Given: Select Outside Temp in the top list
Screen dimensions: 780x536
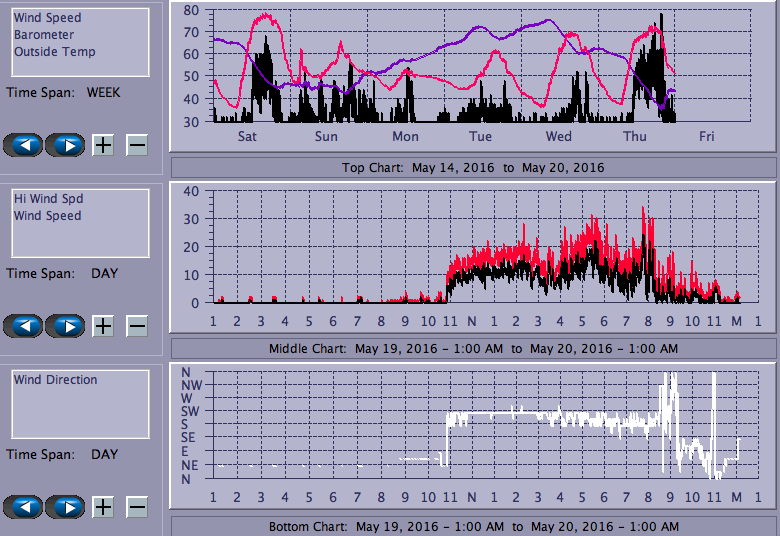Looking at the screenshot, I should tap(54, 52).
